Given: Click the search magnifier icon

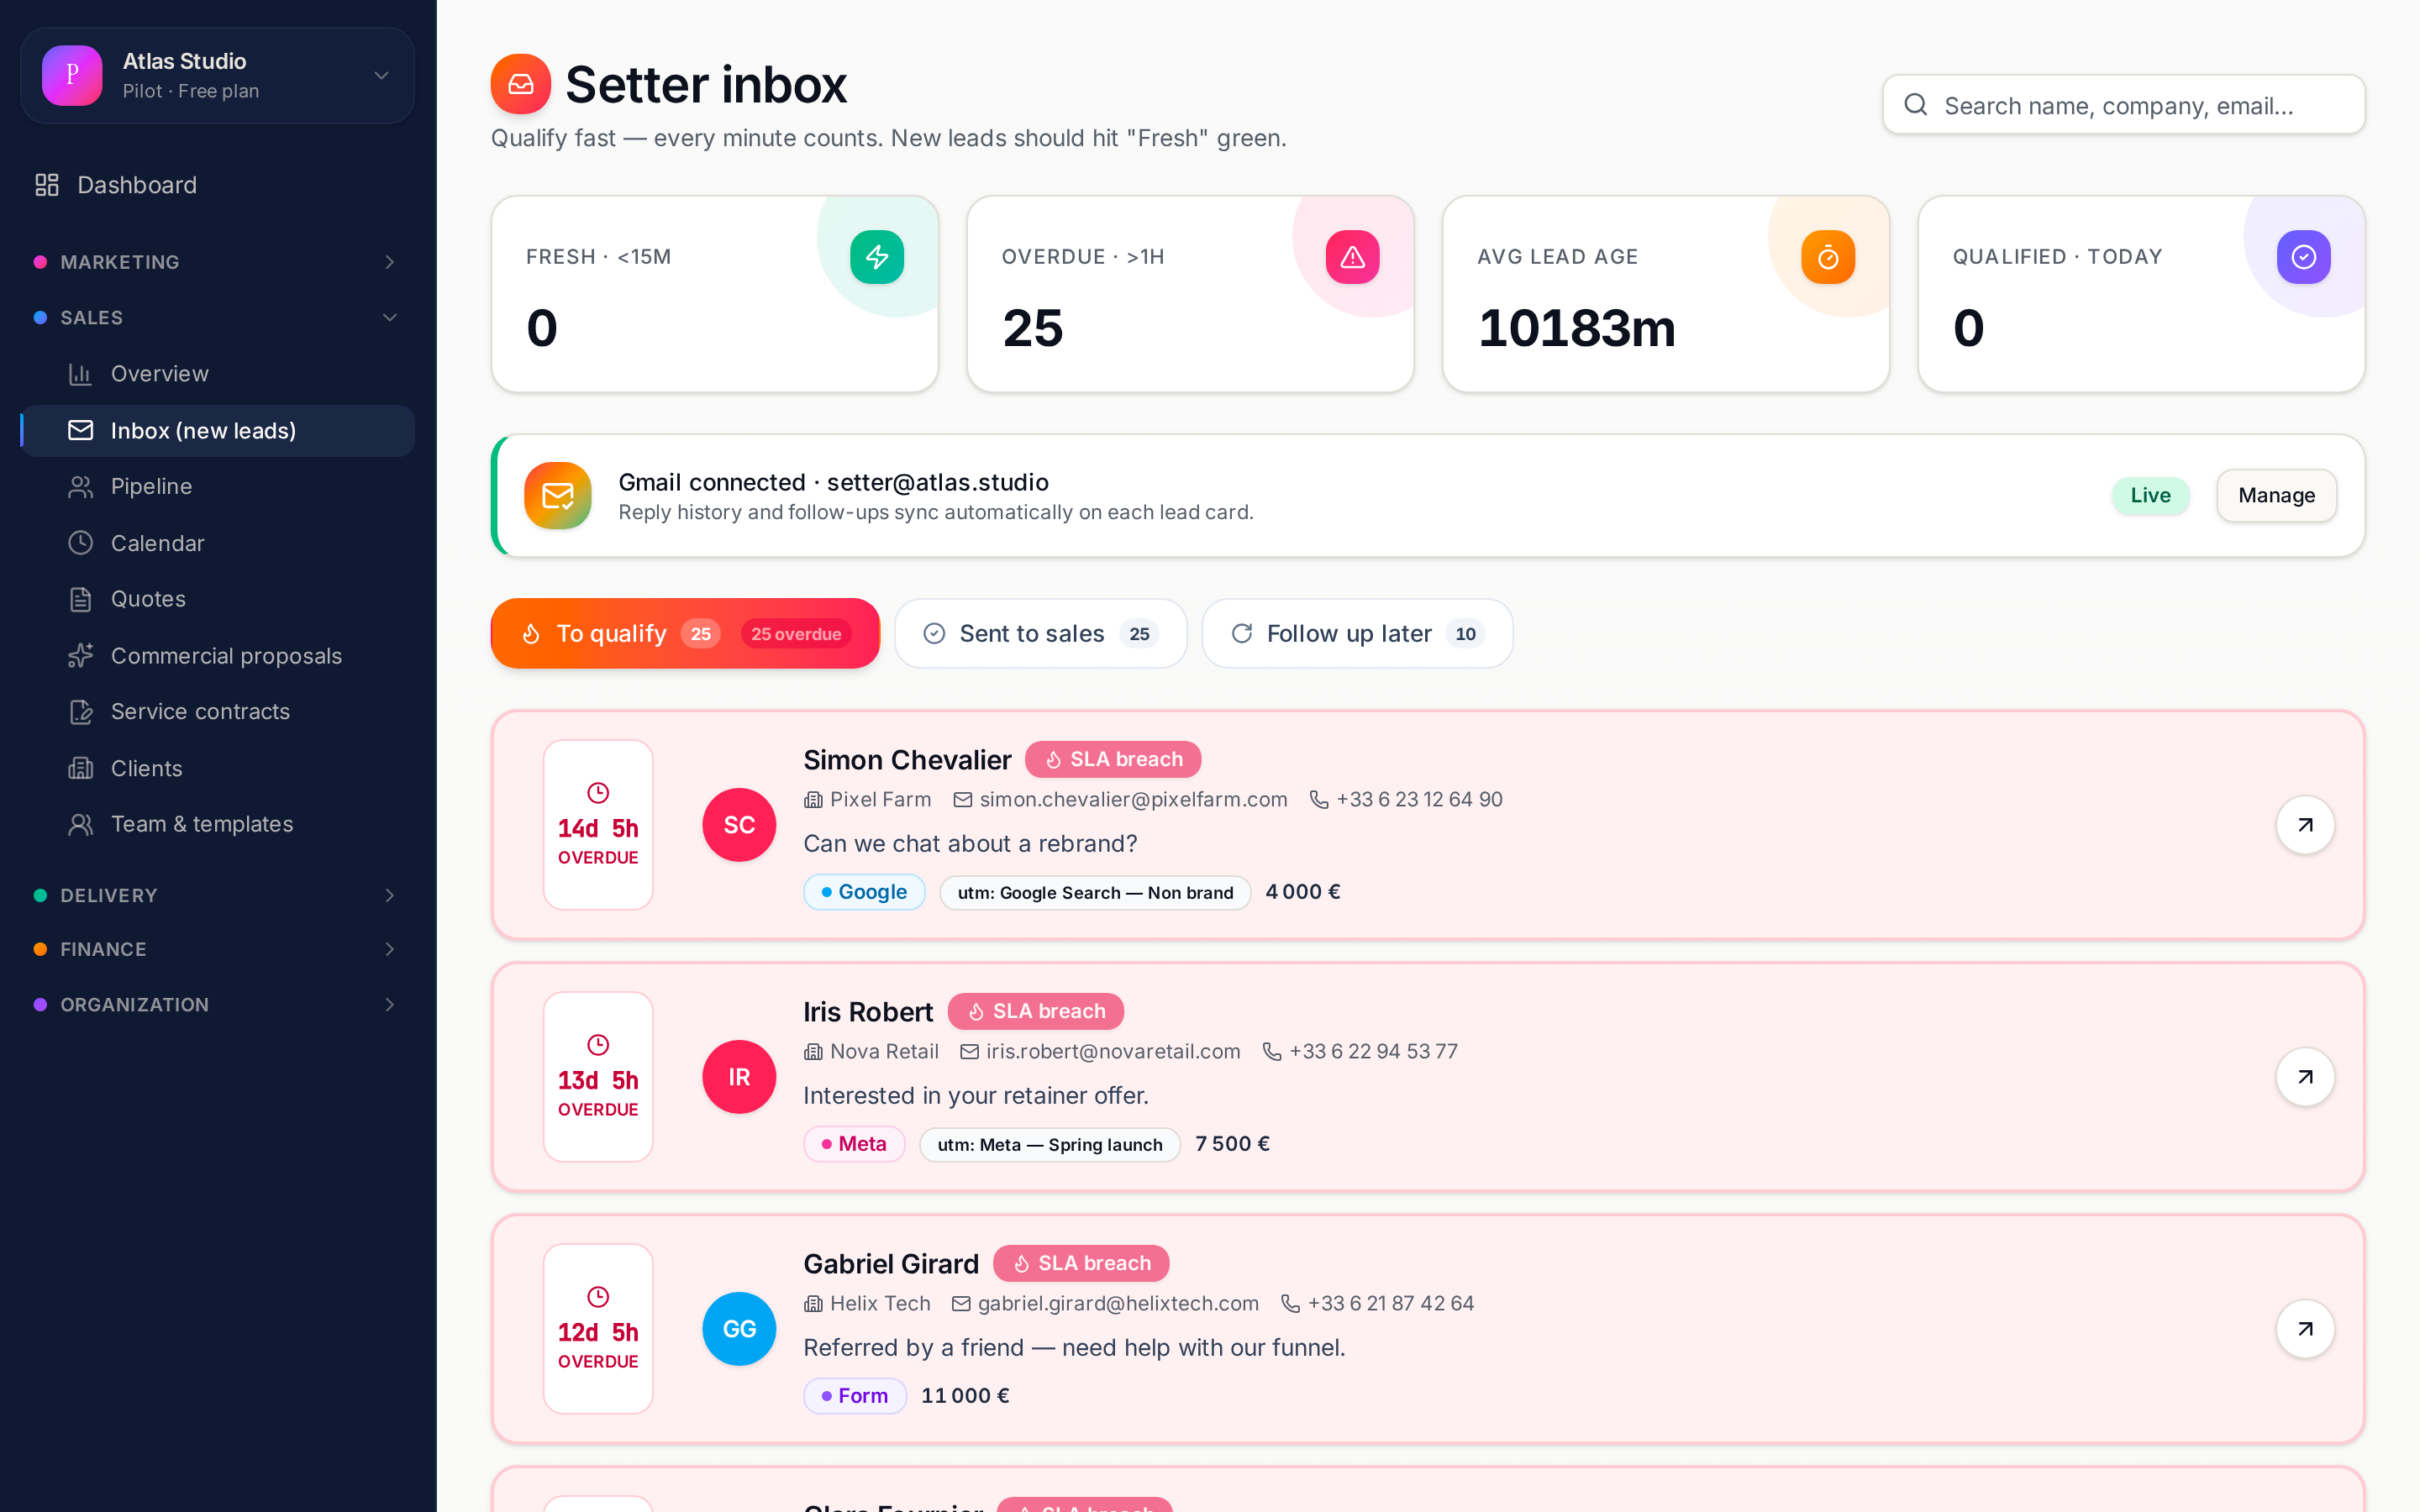Looking at the screenshot, I should 1915,105.
